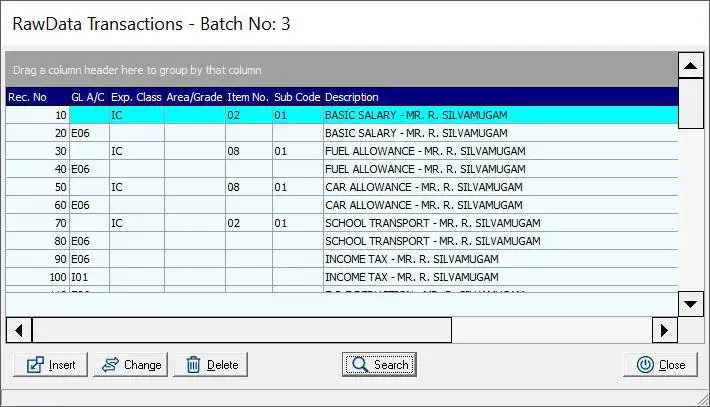710x407 pixels.
Task: Select record number 60 cell
Action: coord(38,205)
